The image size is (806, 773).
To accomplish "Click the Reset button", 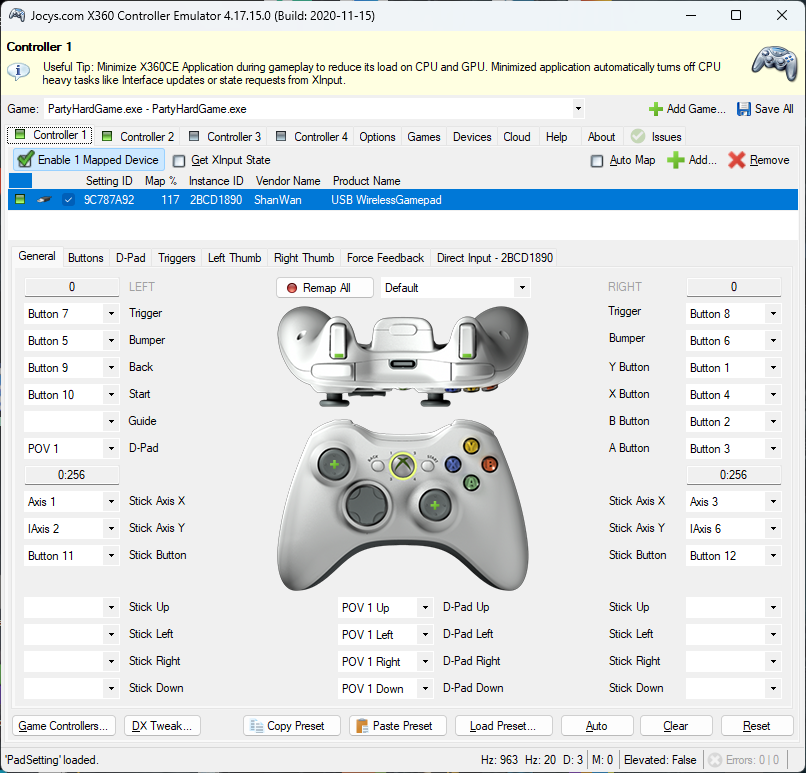I will pyautogui.click(x=757, y=726).
